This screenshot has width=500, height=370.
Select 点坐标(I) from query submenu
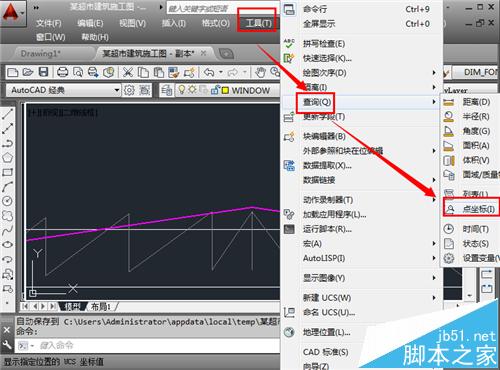[x=471, y=209]
